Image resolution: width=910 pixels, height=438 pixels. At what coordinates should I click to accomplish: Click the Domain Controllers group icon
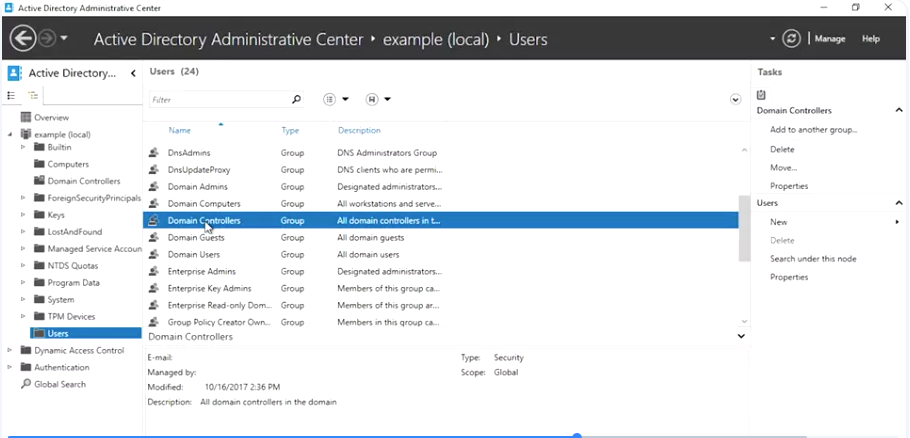153,220
